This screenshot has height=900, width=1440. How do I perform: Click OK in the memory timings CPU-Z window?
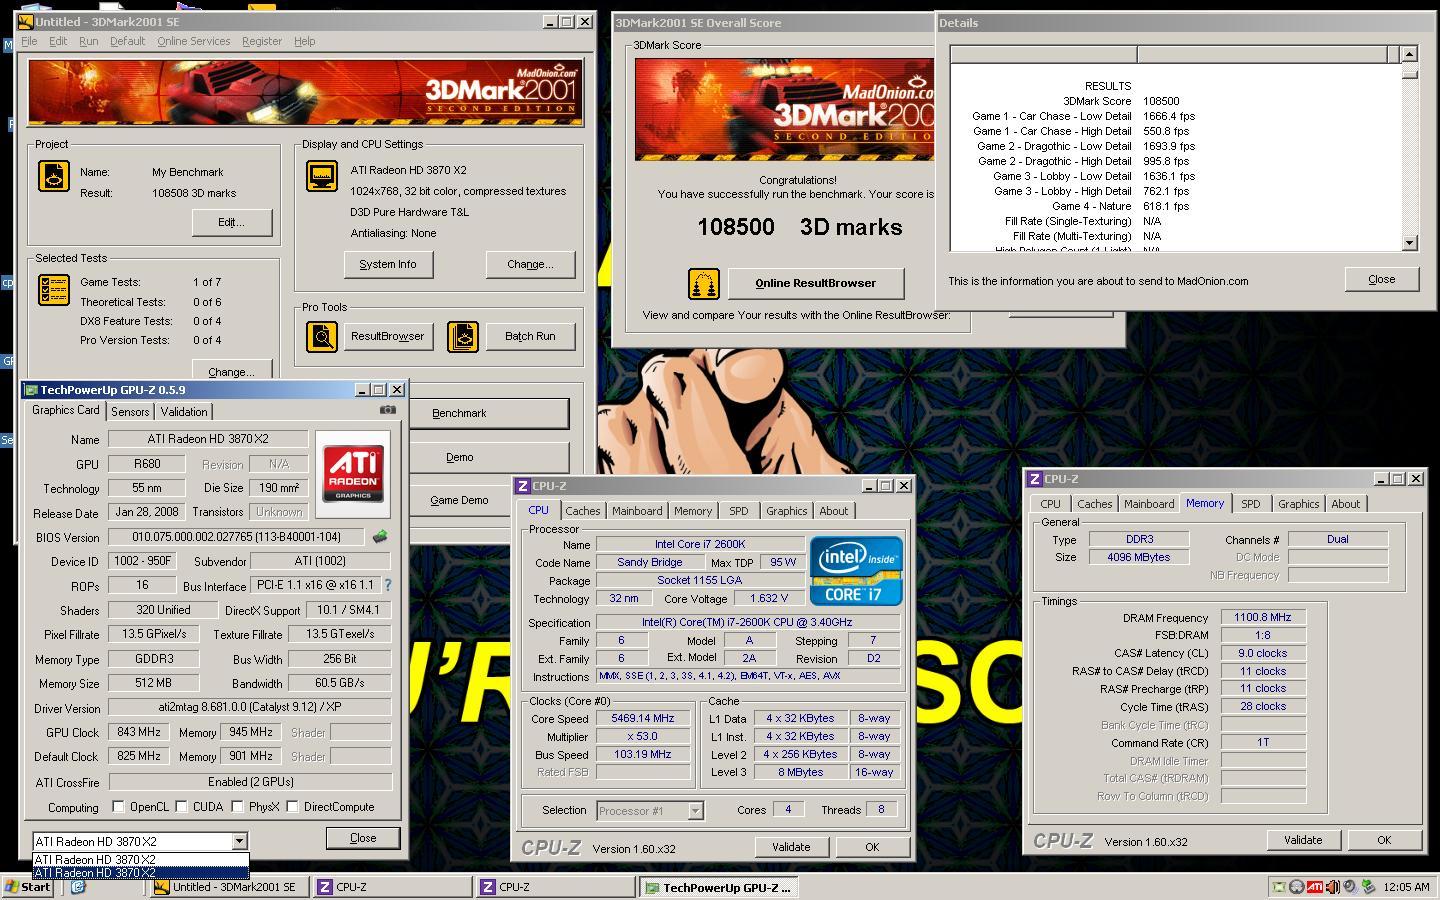point(1384,840)
